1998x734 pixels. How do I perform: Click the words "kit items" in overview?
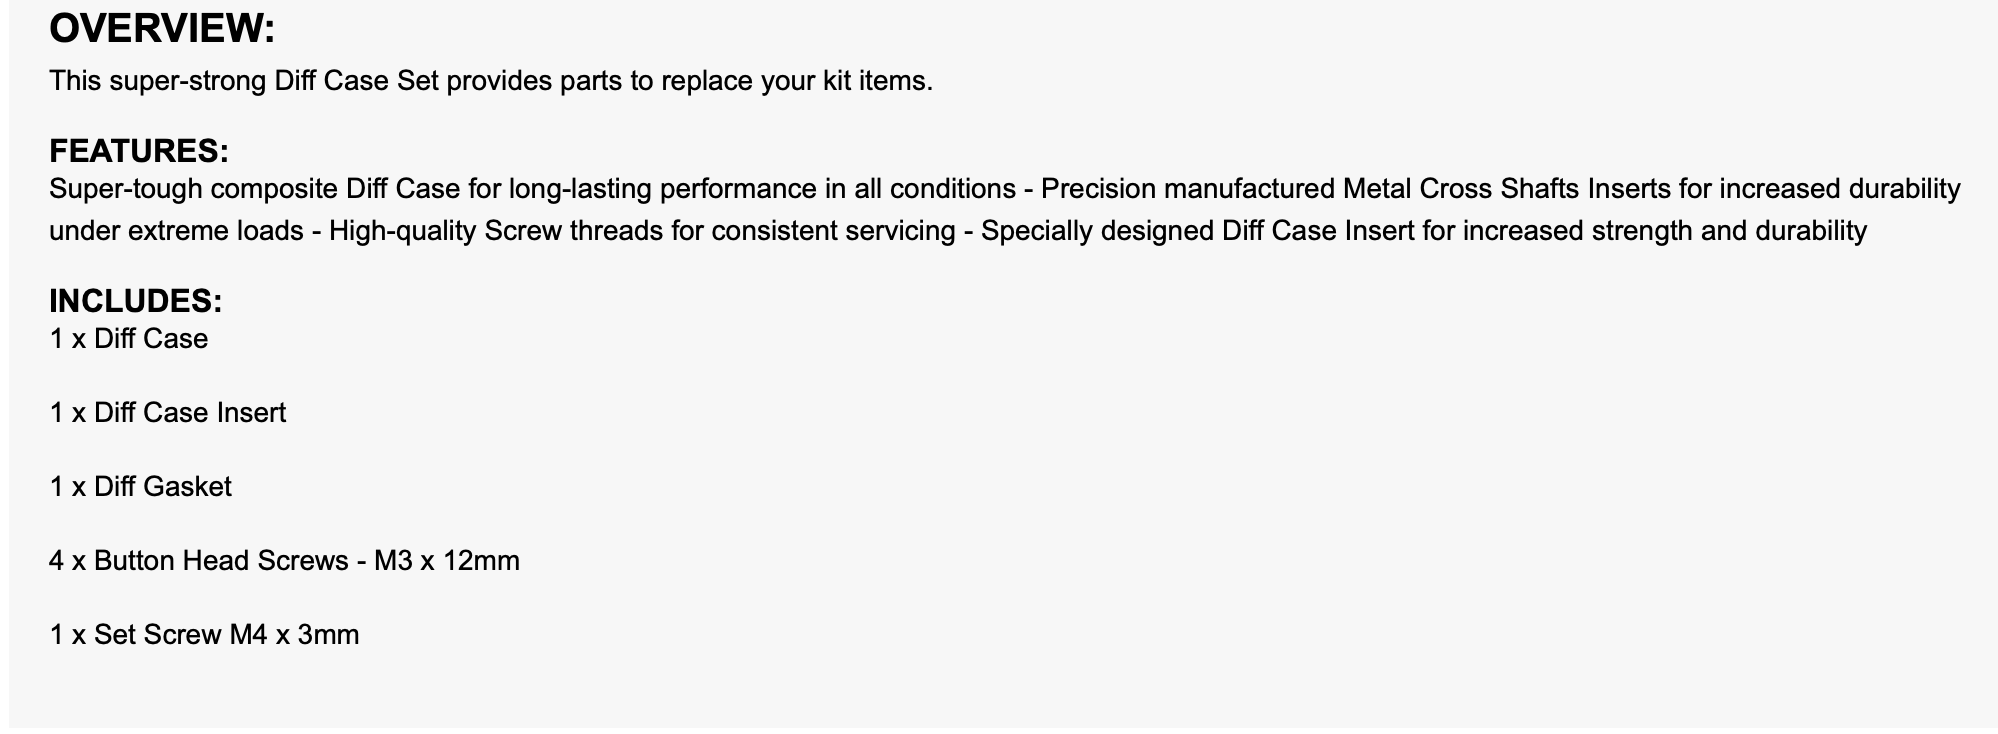[x=877, y=81]
